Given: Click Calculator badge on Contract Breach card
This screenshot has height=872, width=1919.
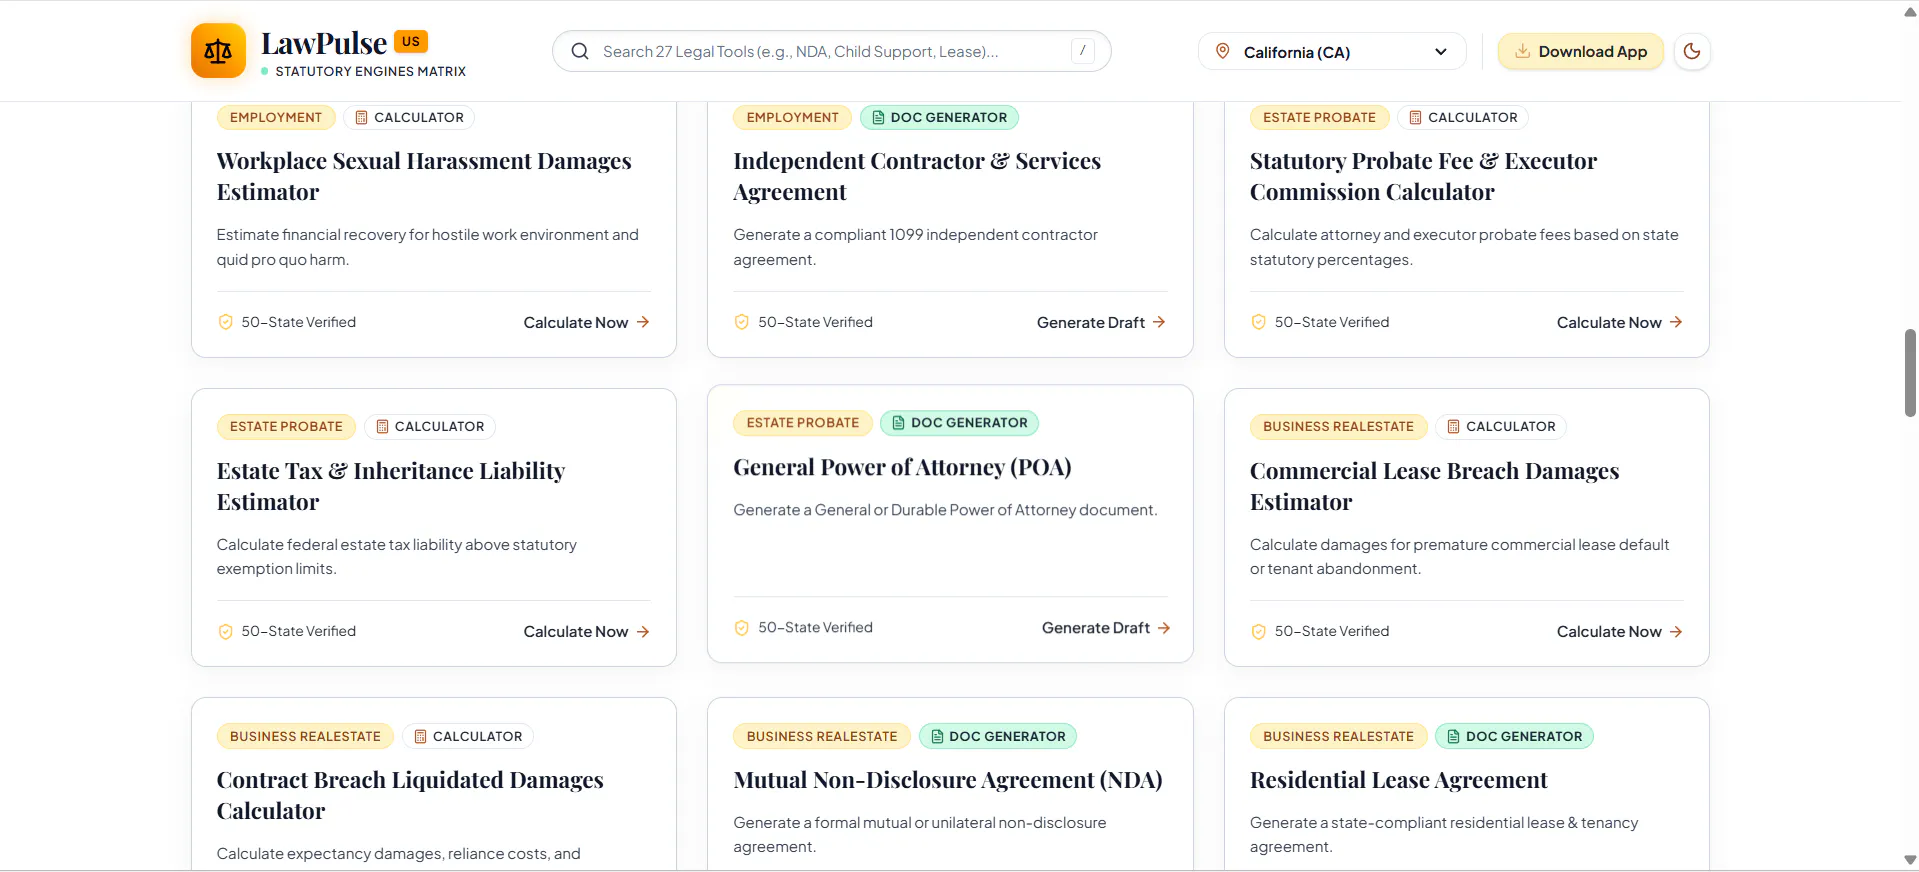Looking at the screenshot, I should (468, 736).
